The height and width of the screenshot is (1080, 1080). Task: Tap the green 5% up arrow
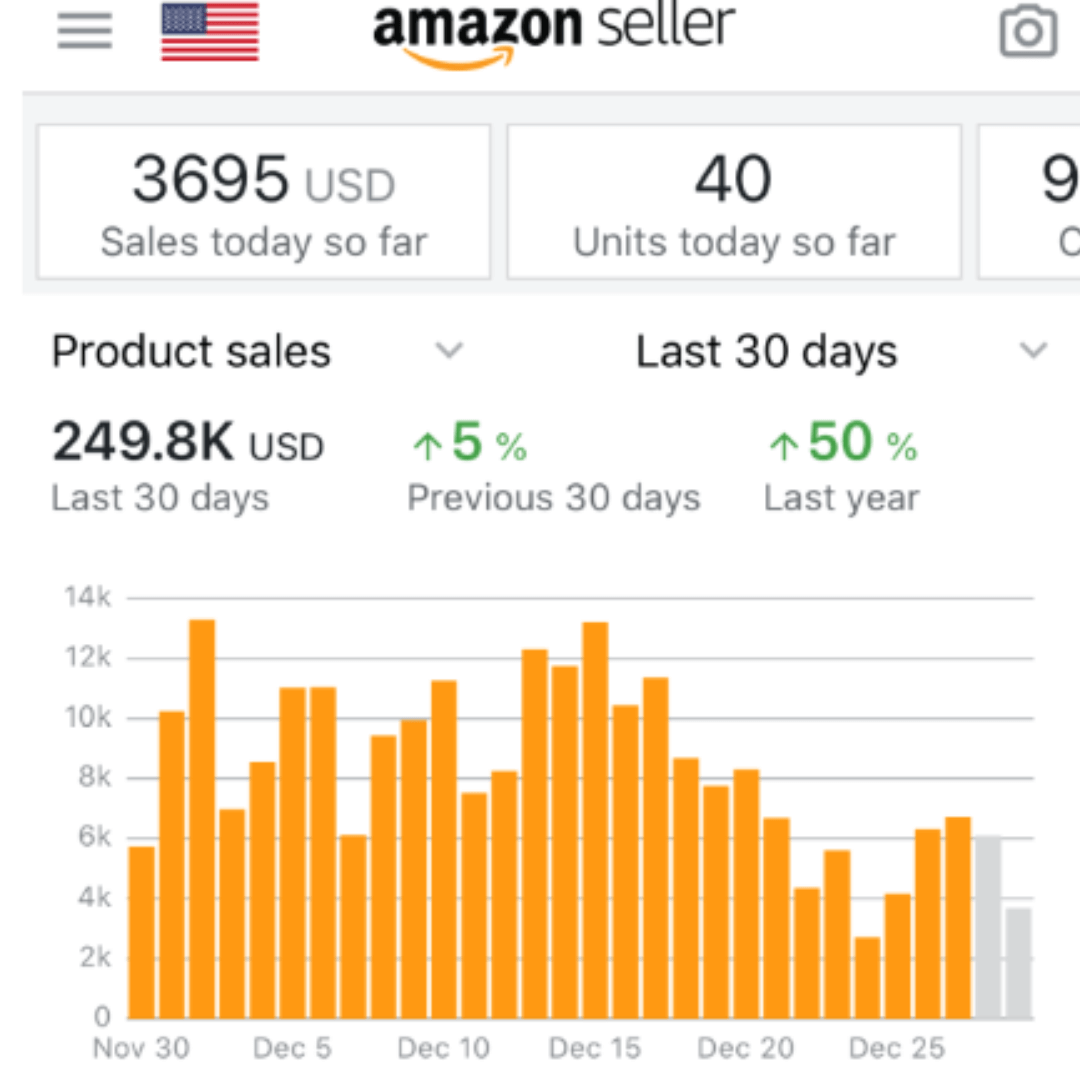pyautogui.click(x=427, y=447)
